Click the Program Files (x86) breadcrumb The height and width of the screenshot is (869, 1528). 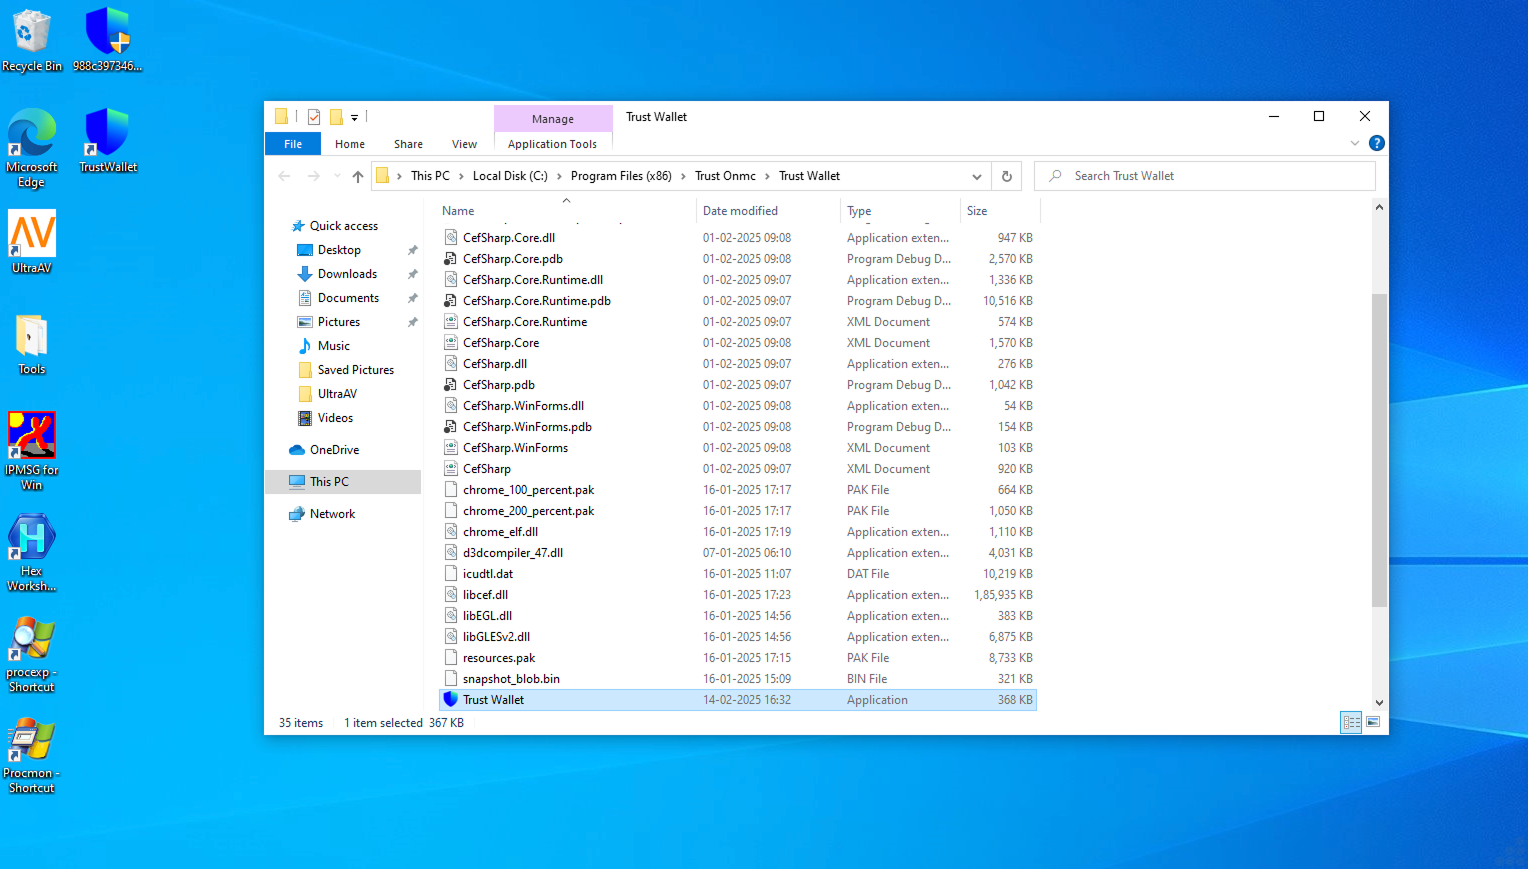621,176
